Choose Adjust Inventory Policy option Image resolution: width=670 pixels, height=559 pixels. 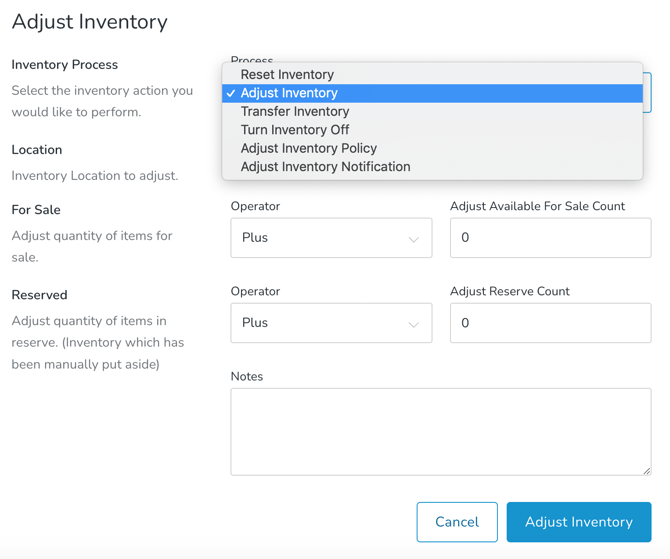pyautogui.click(x=308, y=148)
